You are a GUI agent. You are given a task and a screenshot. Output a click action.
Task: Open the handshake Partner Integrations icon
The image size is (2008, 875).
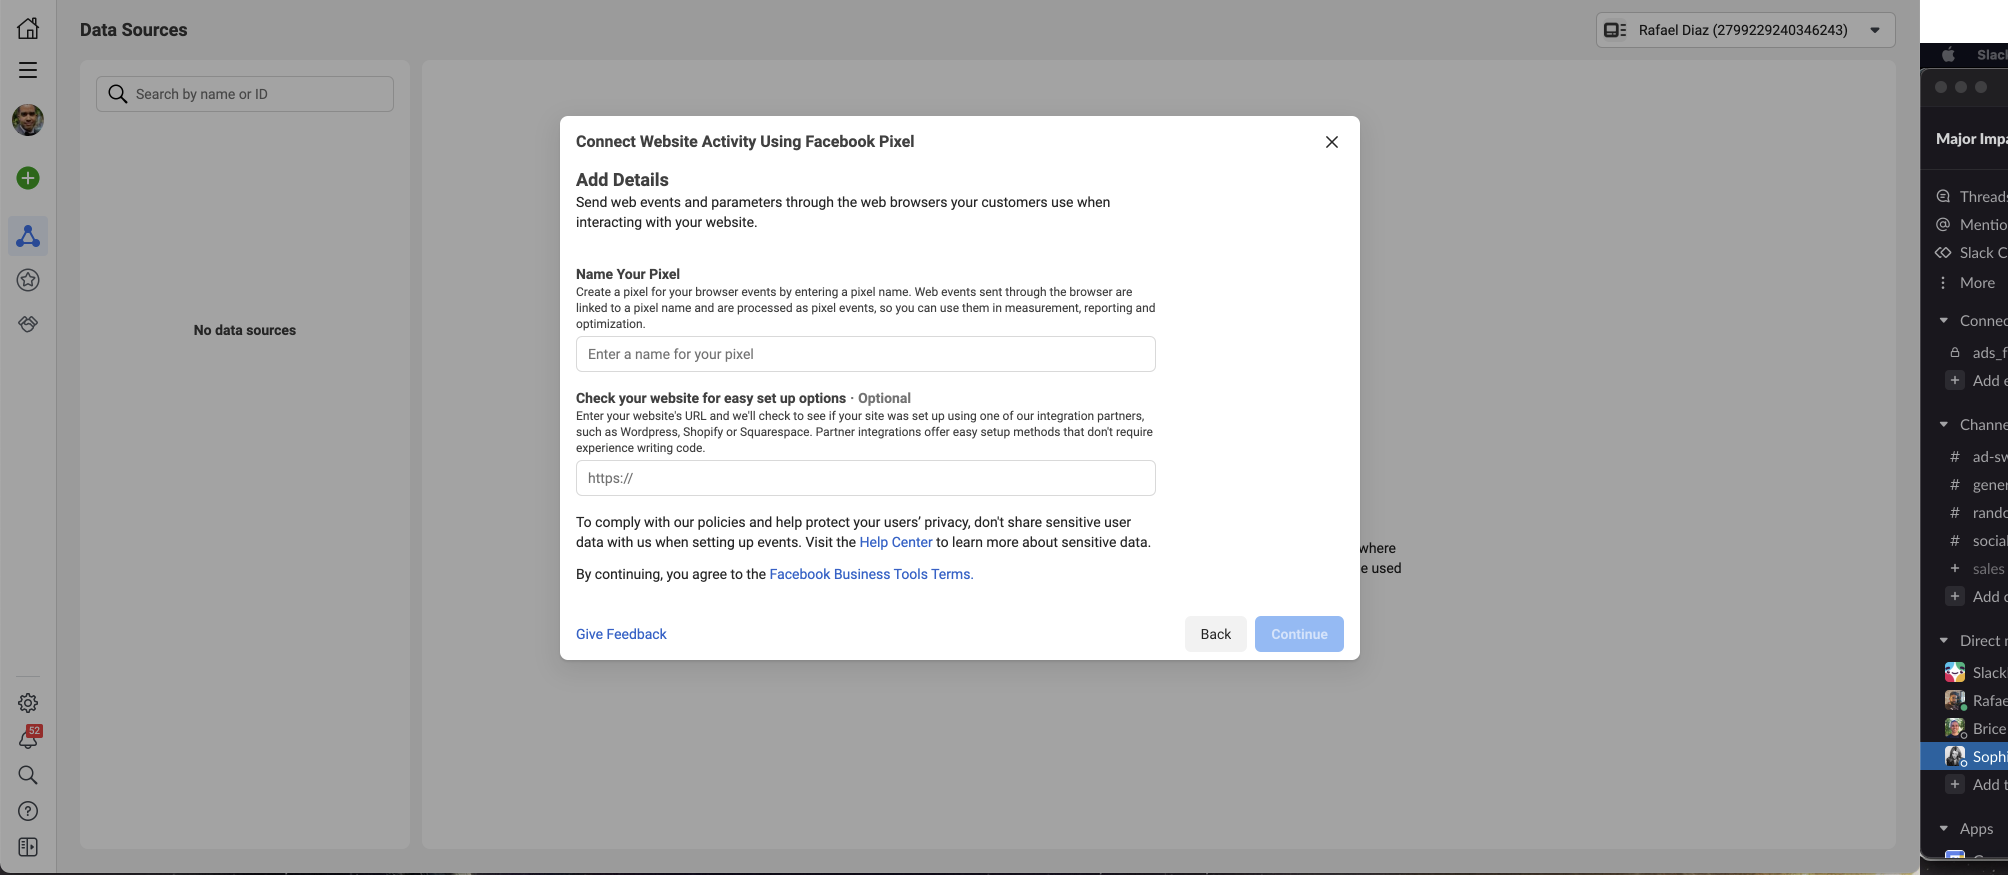(28, 324)
